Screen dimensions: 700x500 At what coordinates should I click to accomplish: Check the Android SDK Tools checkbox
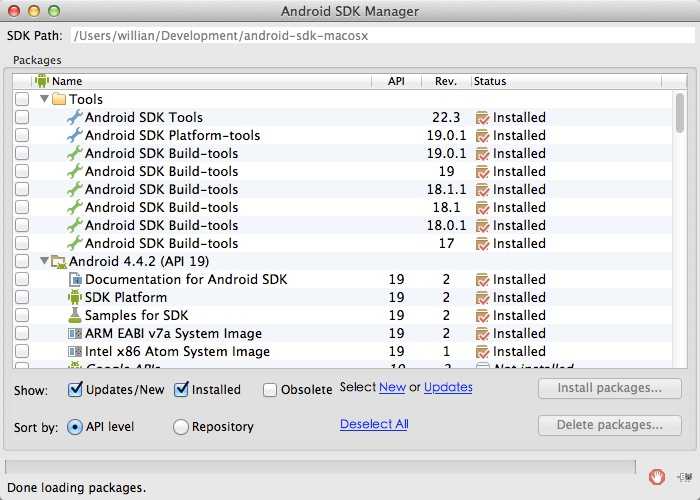(22, 117)
